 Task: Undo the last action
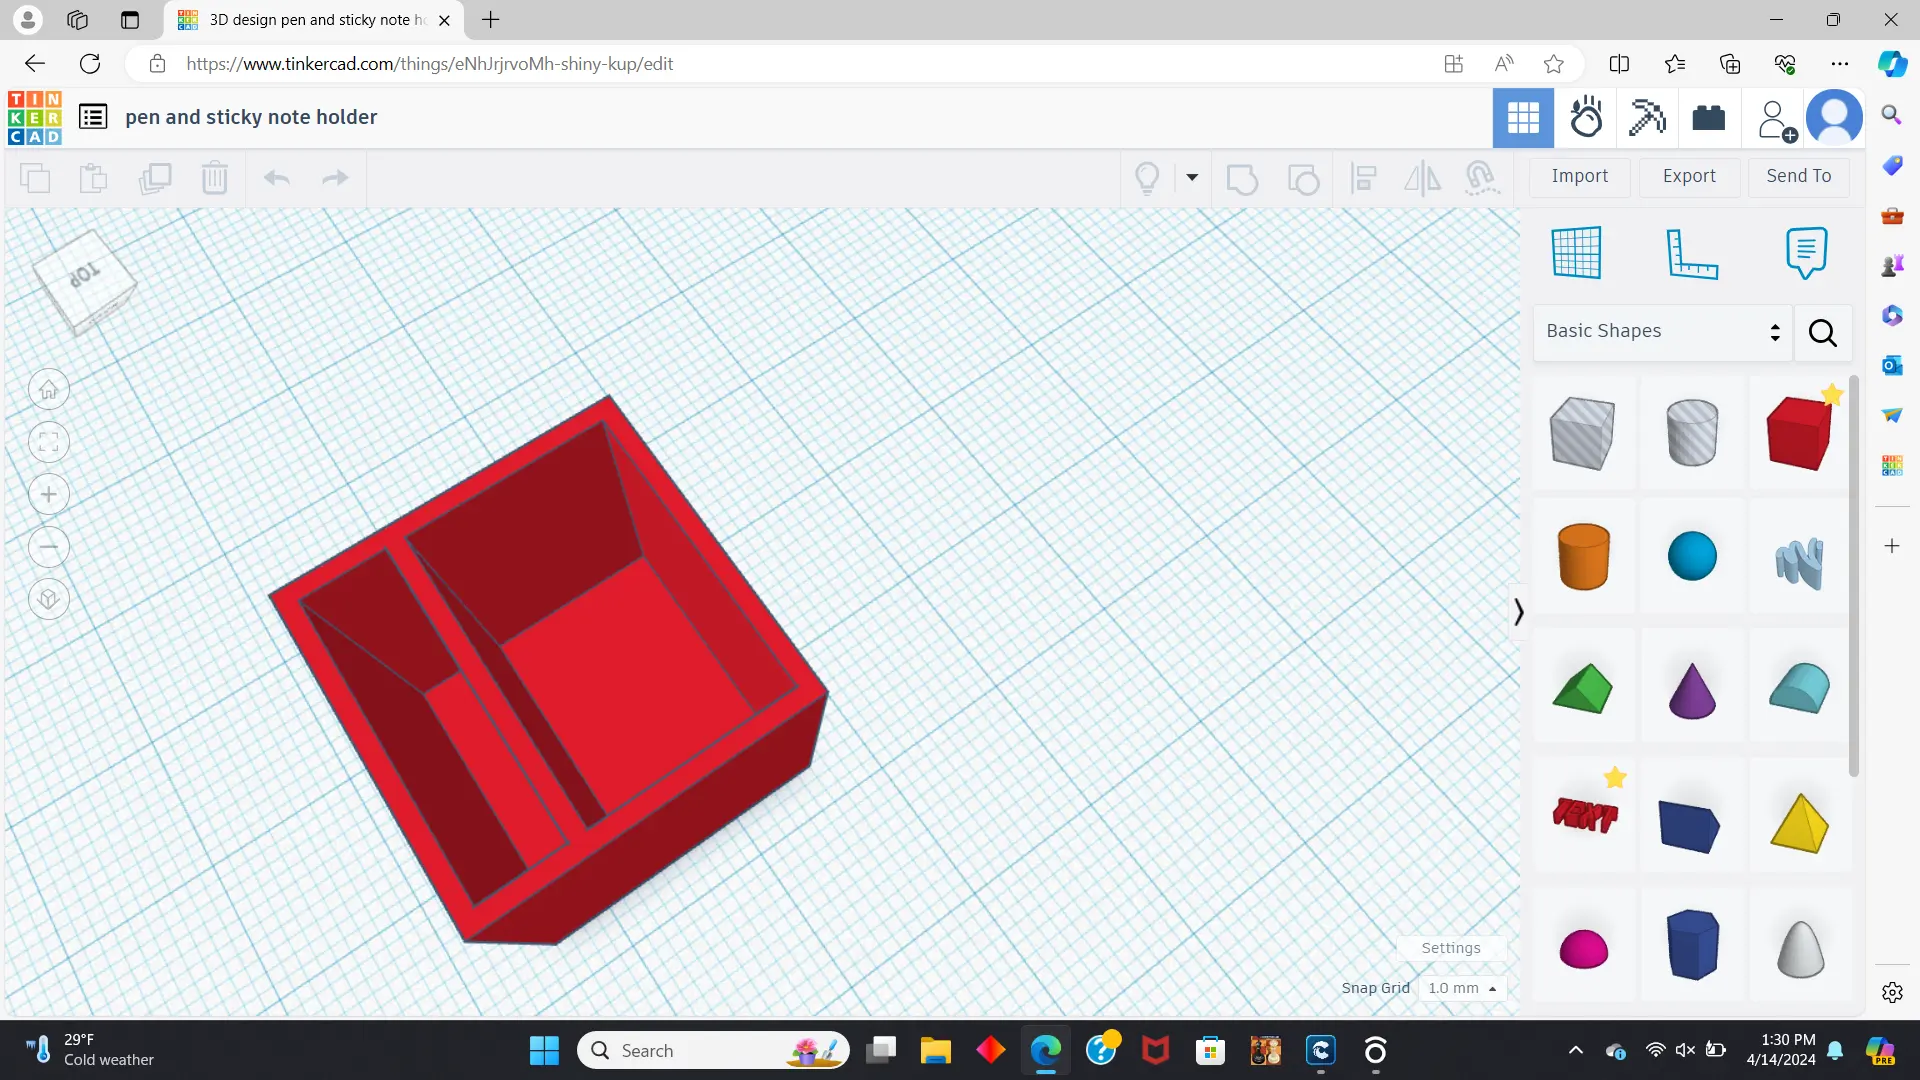[x=277, y=178]
